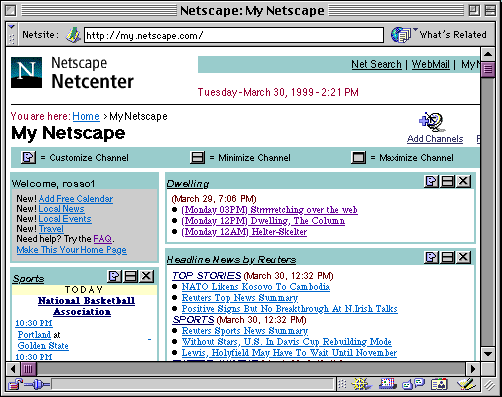Open Navigator from the component bar
Image resolution: width=502 pixels, height=397 pixels.
(x=362, y=384)
